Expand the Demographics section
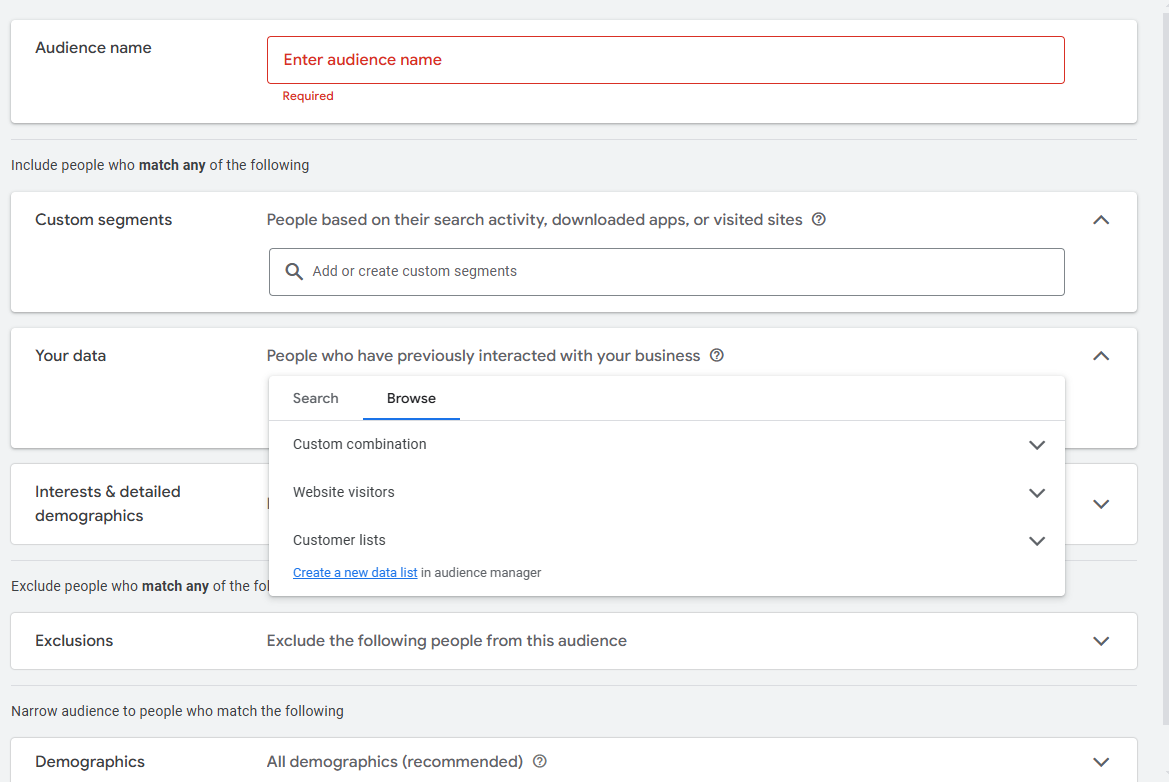The height and width of the screenshot is (782, 1169). click(x=1101, y=761)
